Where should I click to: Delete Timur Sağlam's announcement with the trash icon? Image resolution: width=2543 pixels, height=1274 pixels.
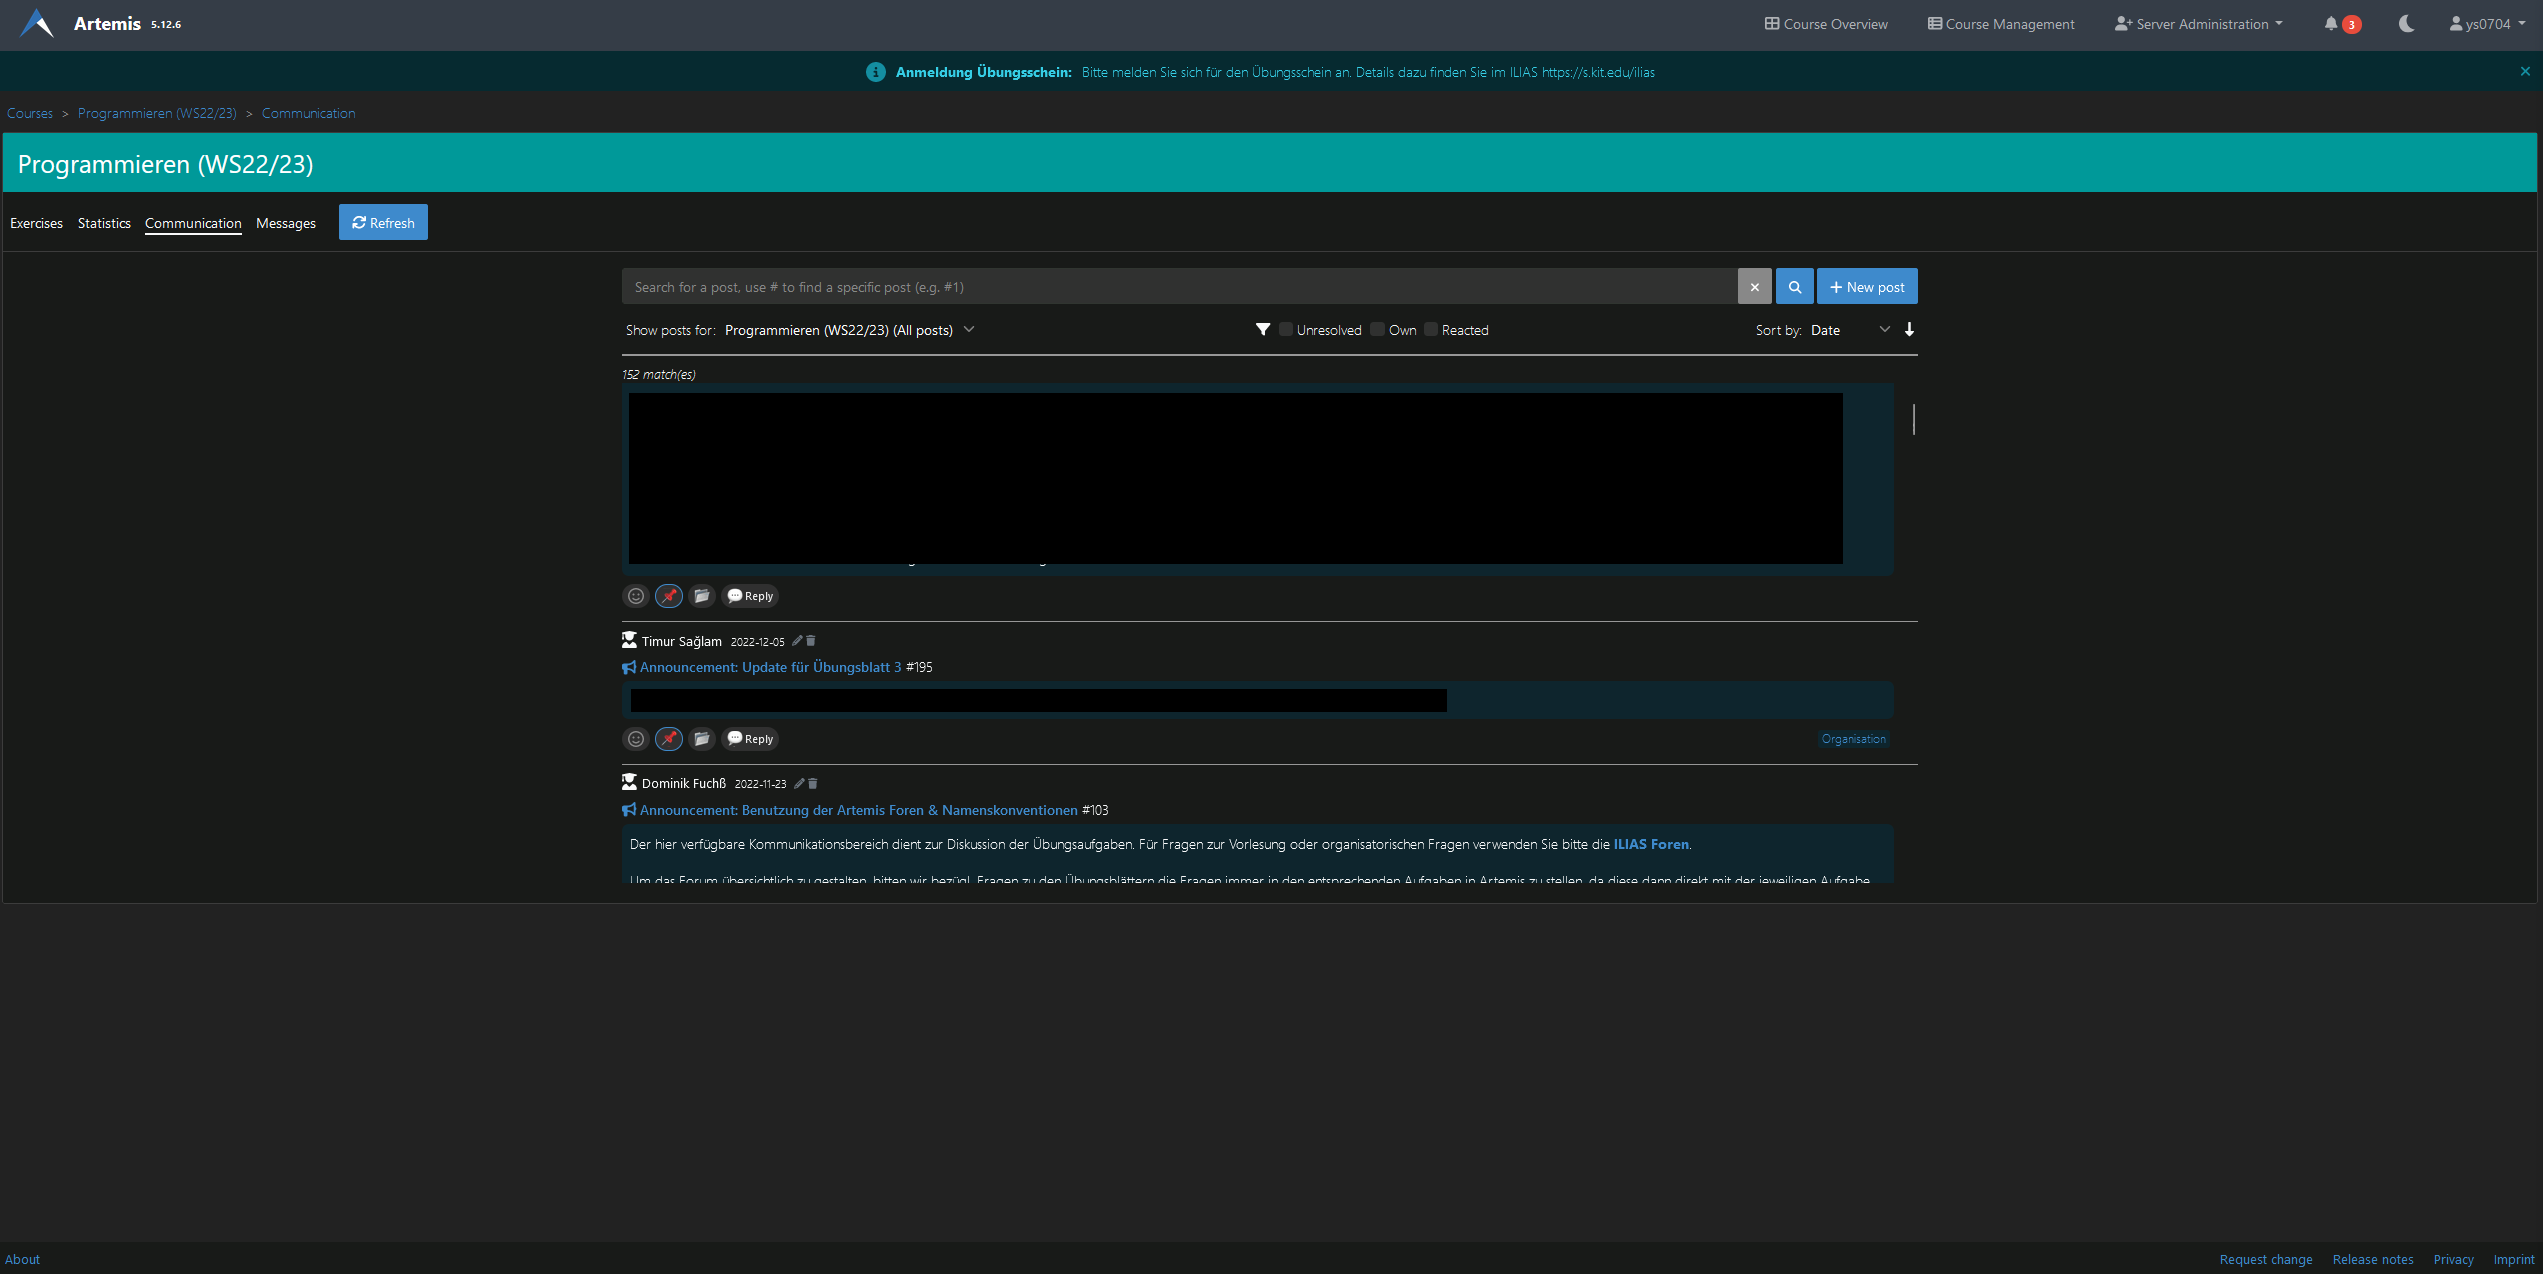[x=809, y=641]
